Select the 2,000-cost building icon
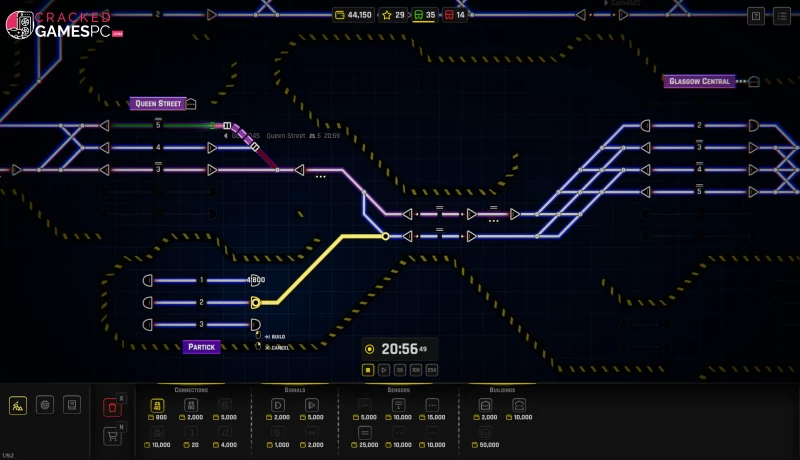This screenshot has height=460, width=800. pos(486,406)
